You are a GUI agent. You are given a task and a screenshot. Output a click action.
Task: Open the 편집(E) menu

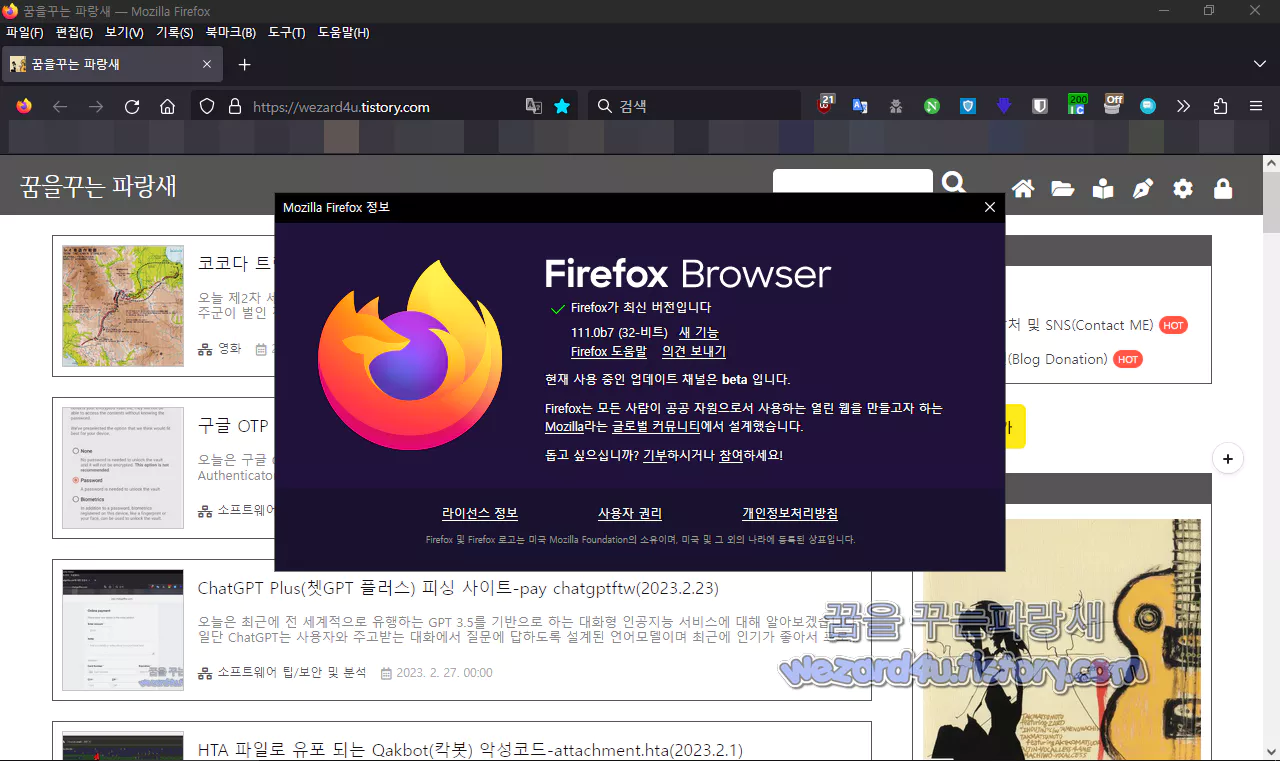(x=74, y=32)
